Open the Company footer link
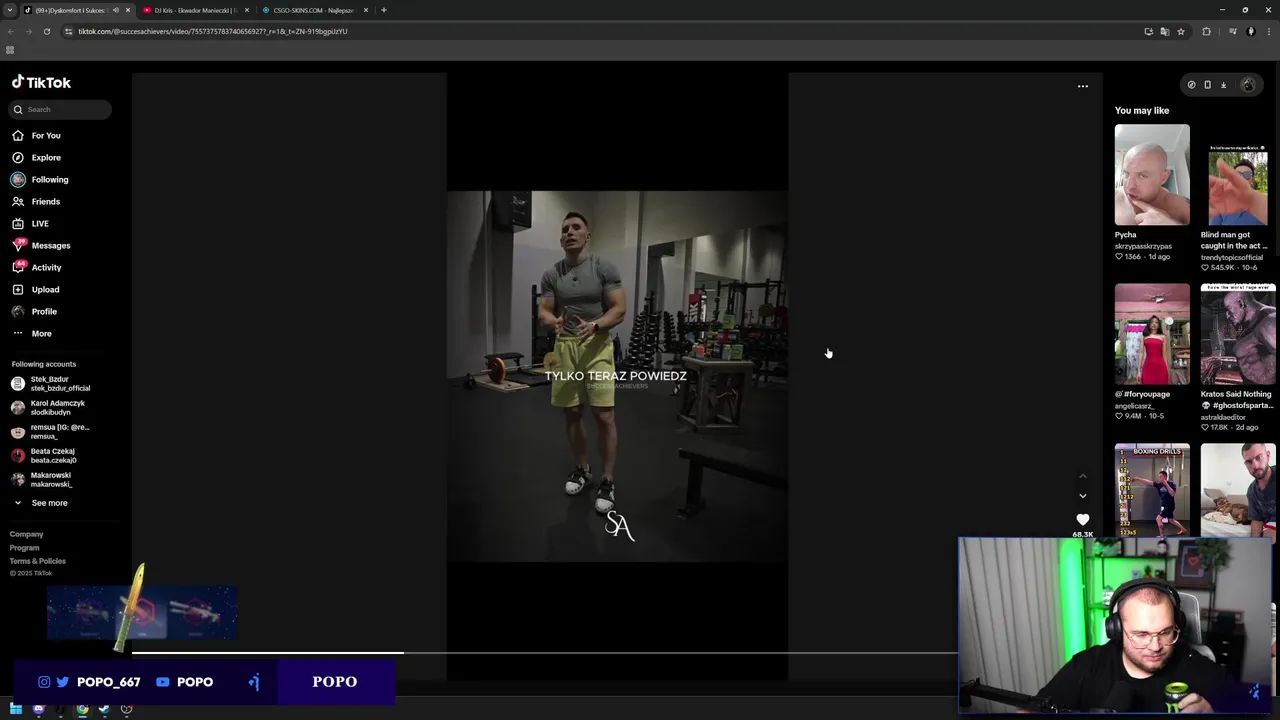This screenshot has width=1280, height=720. [x=27, y=534]
